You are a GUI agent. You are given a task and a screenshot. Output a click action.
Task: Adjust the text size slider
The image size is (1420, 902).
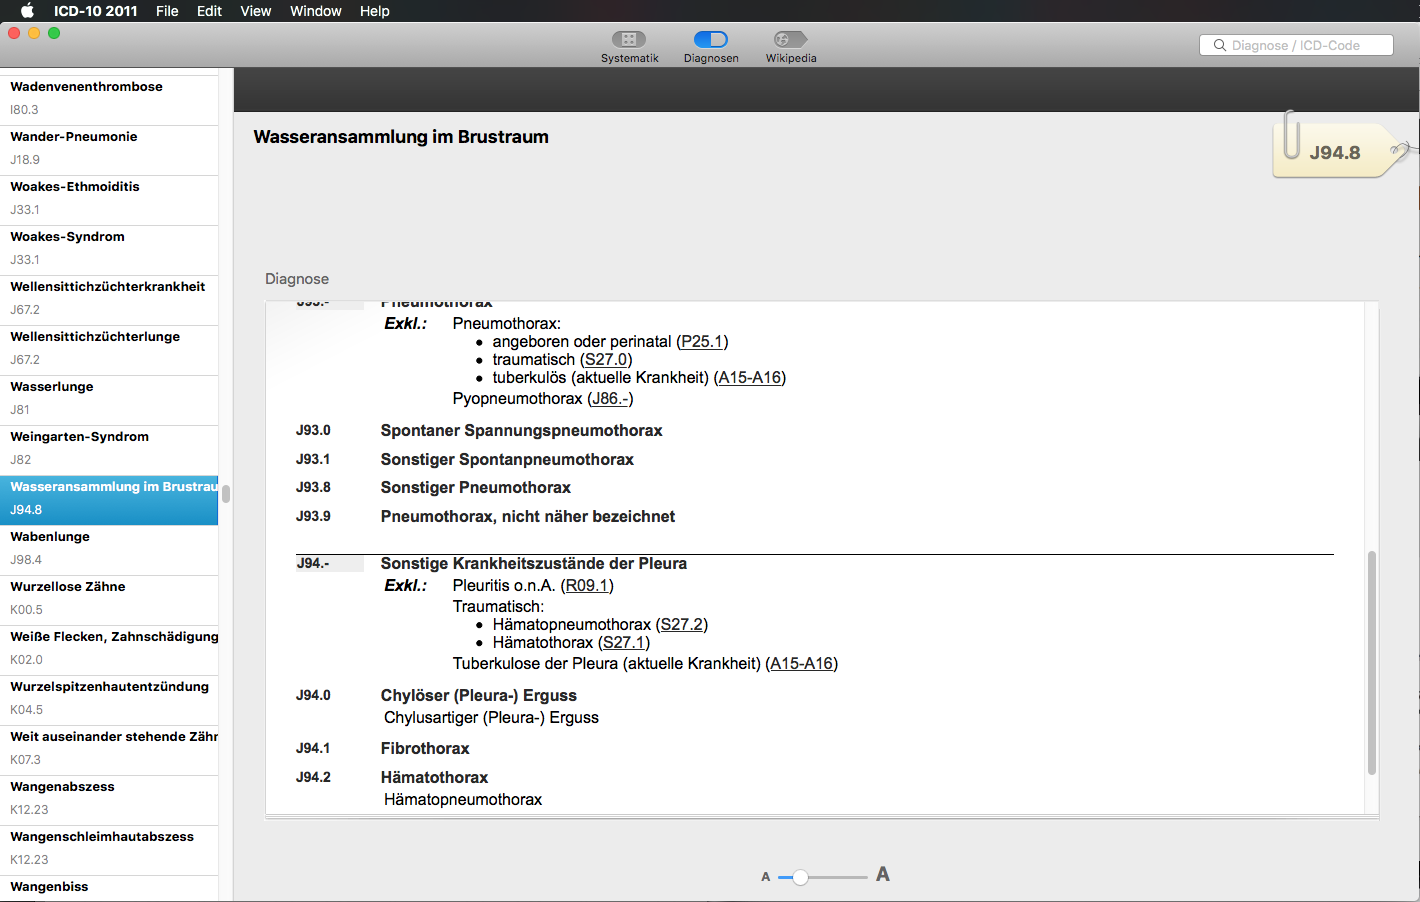tap(799, 877)
